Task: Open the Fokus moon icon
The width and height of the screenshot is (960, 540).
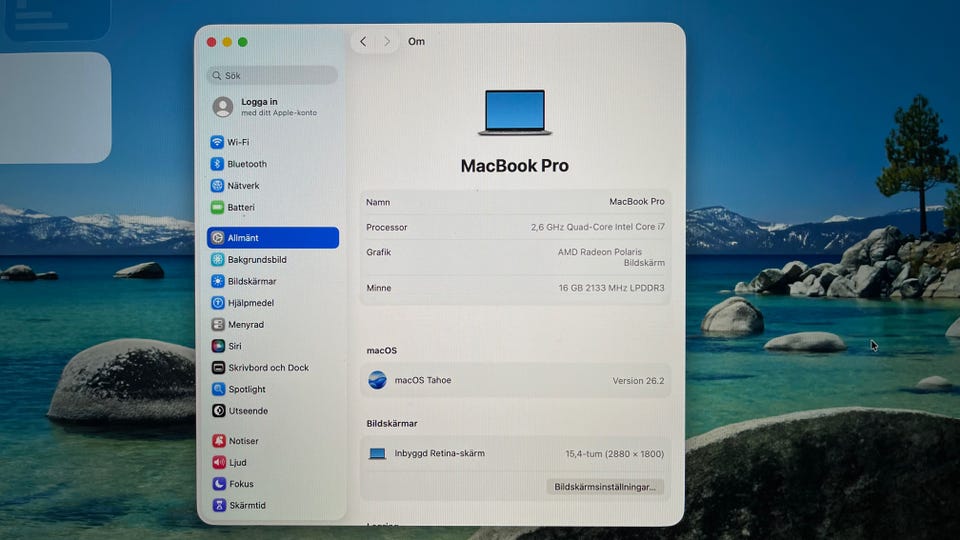Action: 219,484
